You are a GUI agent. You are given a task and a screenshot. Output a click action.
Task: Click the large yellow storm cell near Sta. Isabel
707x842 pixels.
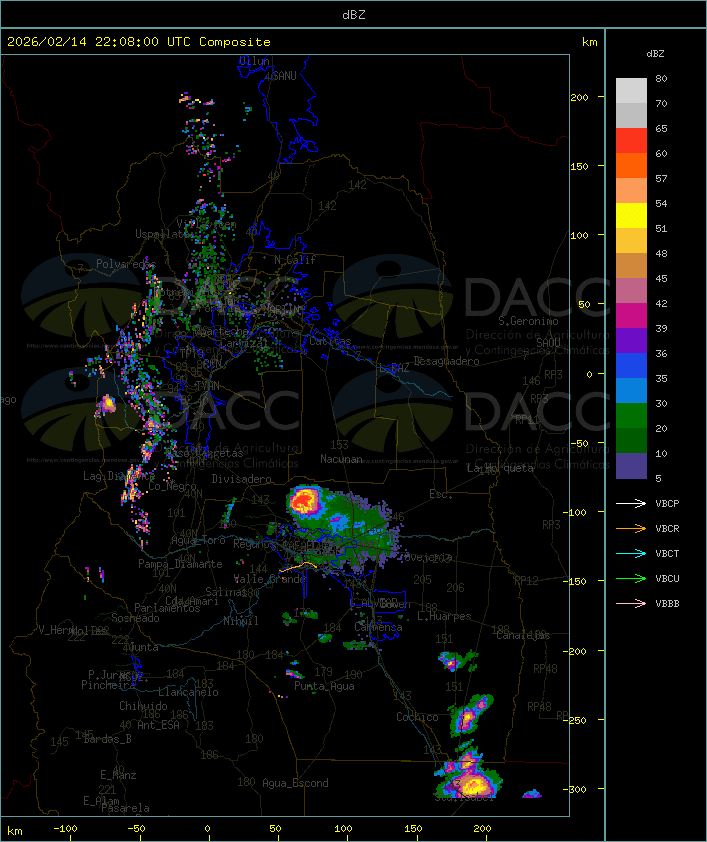click(x=473, y=784)
